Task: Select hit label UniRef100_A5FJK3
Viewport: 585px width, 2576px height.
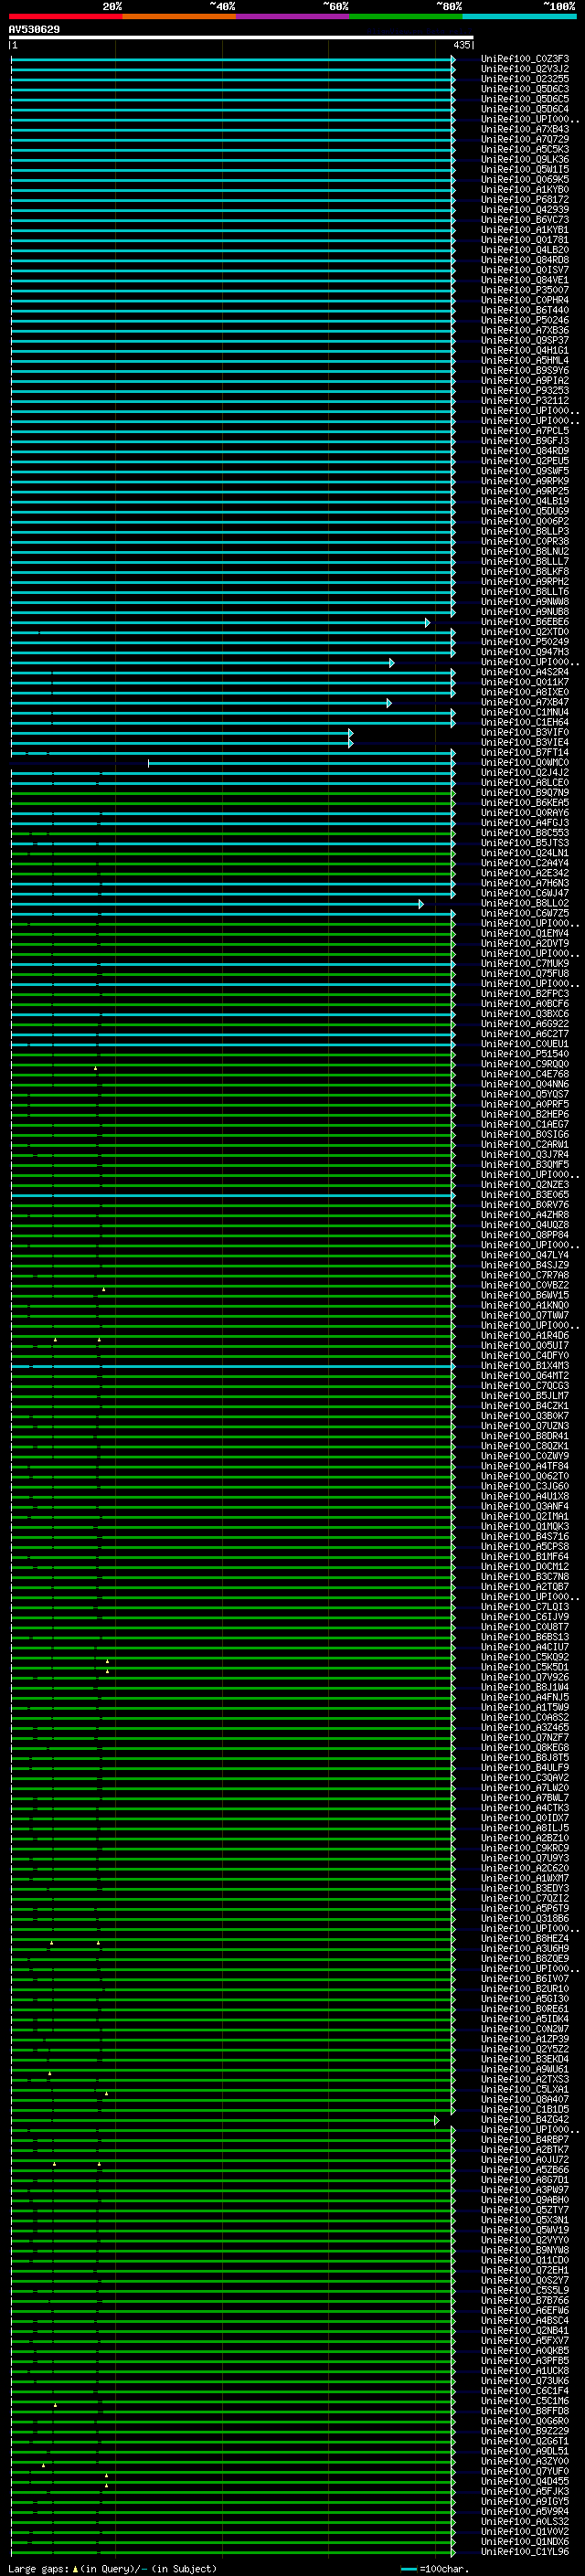Action: click(525, 2491)
